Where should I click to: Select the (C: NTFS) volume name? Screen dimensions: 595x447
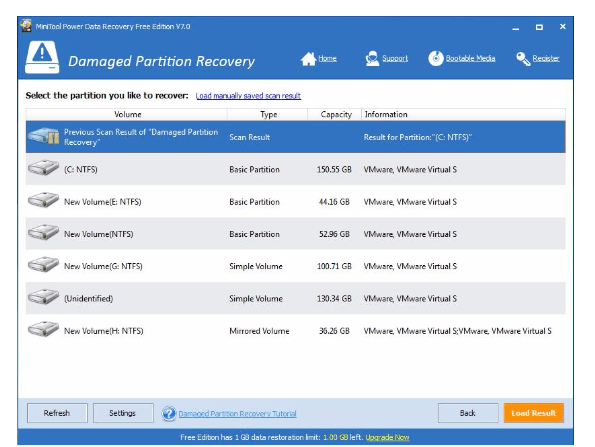pos(80,170)
